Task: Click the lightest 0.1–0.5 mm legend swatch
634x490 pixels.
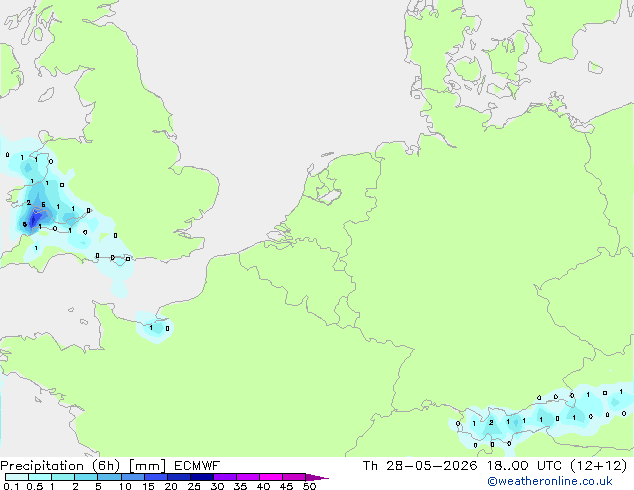Action: (17, 477)
